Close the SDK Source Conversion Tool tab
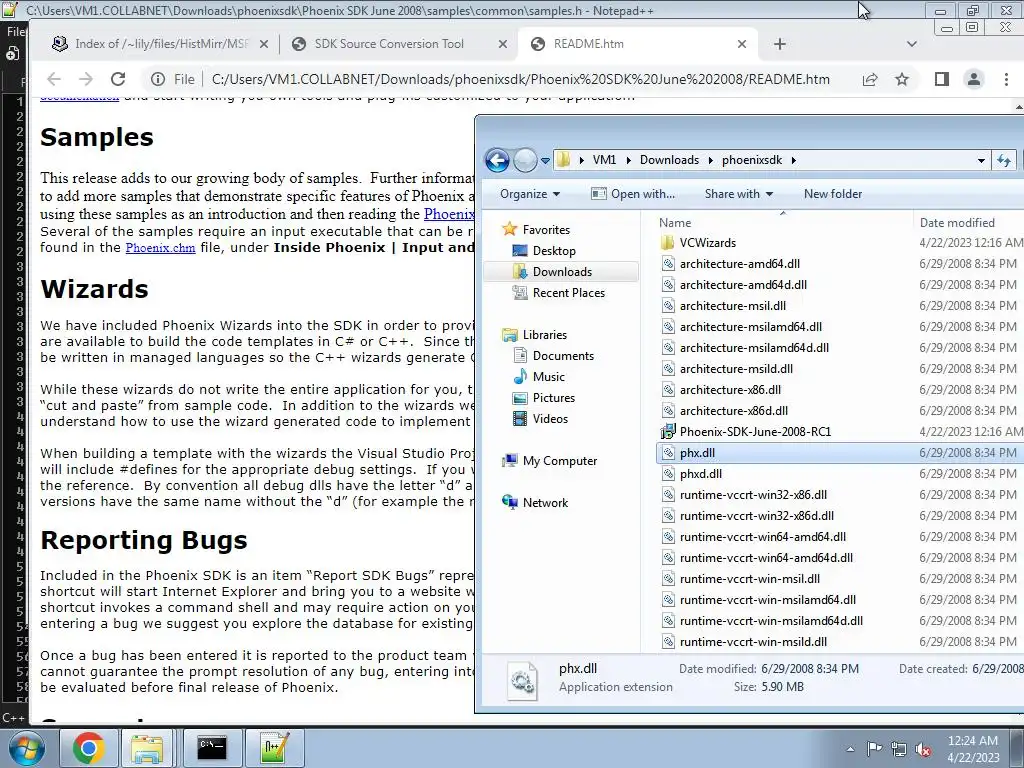Screen dimensions: 1024x768 coord(502,44)
